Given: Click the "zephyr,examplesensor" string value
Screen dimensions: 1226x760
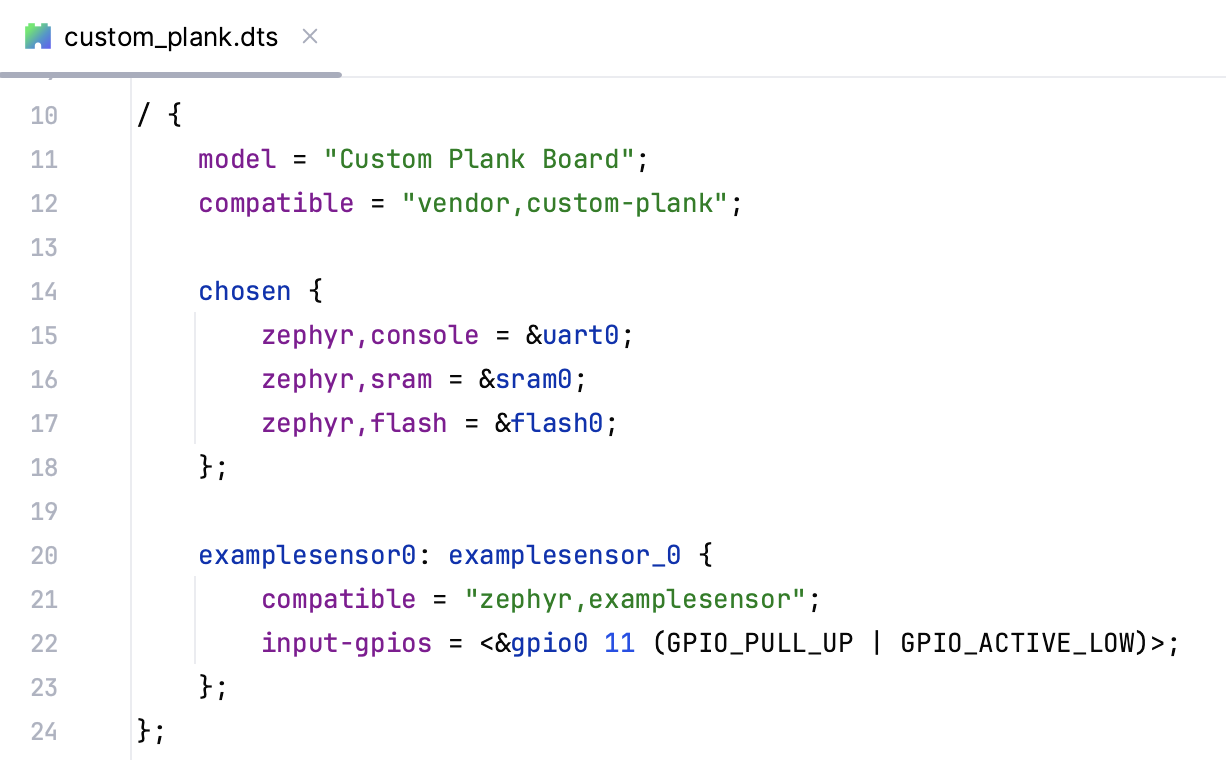Looking at the screenshot, I should point(640,599).
